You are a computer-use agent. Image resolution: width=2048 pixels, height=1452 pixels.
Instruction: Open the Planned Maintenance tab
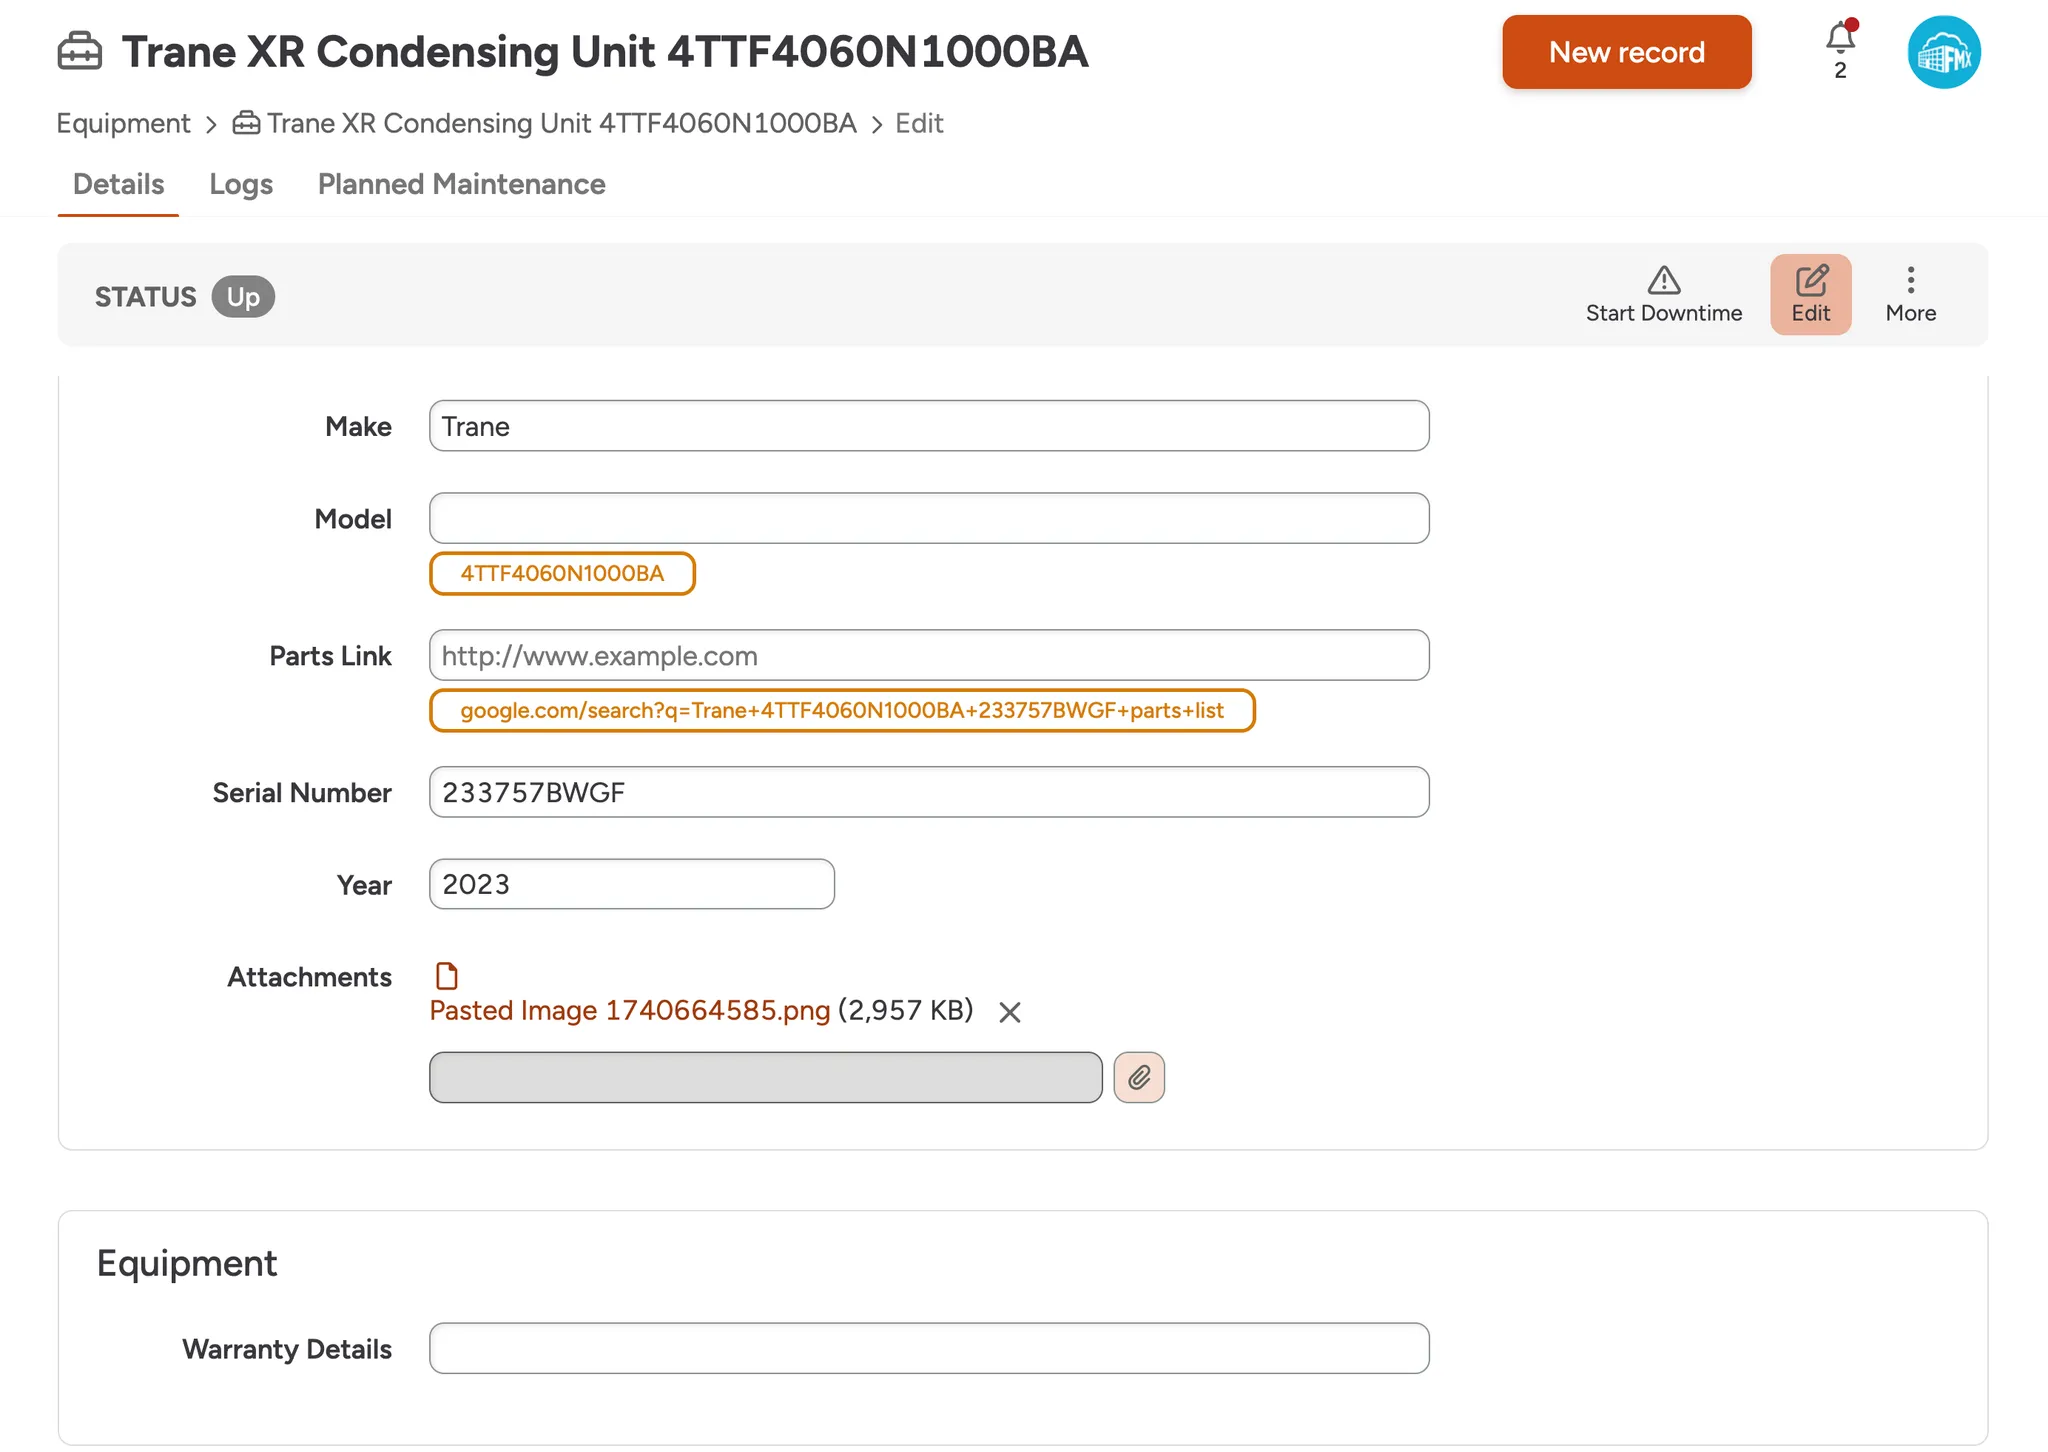pyautogui.click(x=461, y=184)
